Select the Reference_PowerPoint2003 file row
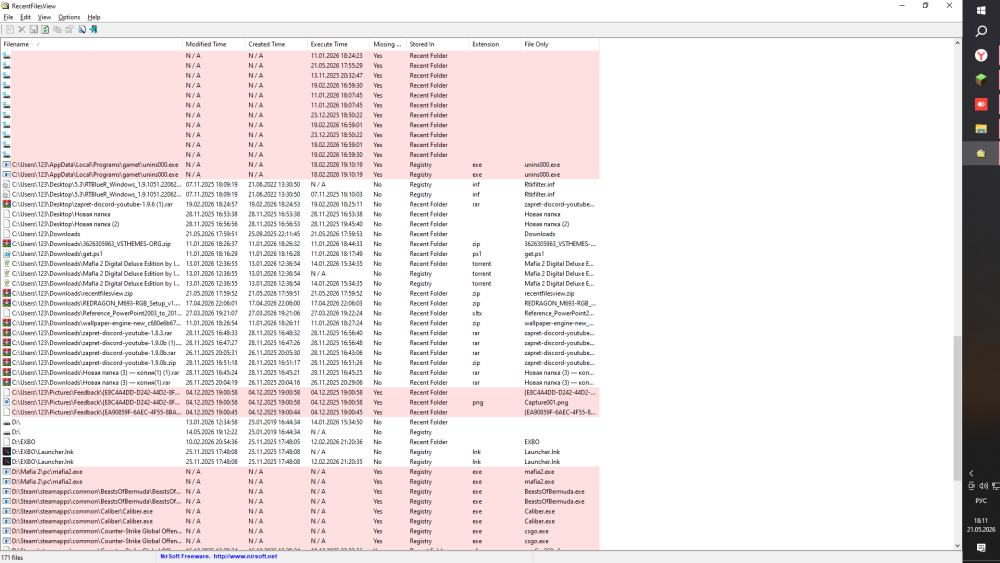 (x=300, y=313)
